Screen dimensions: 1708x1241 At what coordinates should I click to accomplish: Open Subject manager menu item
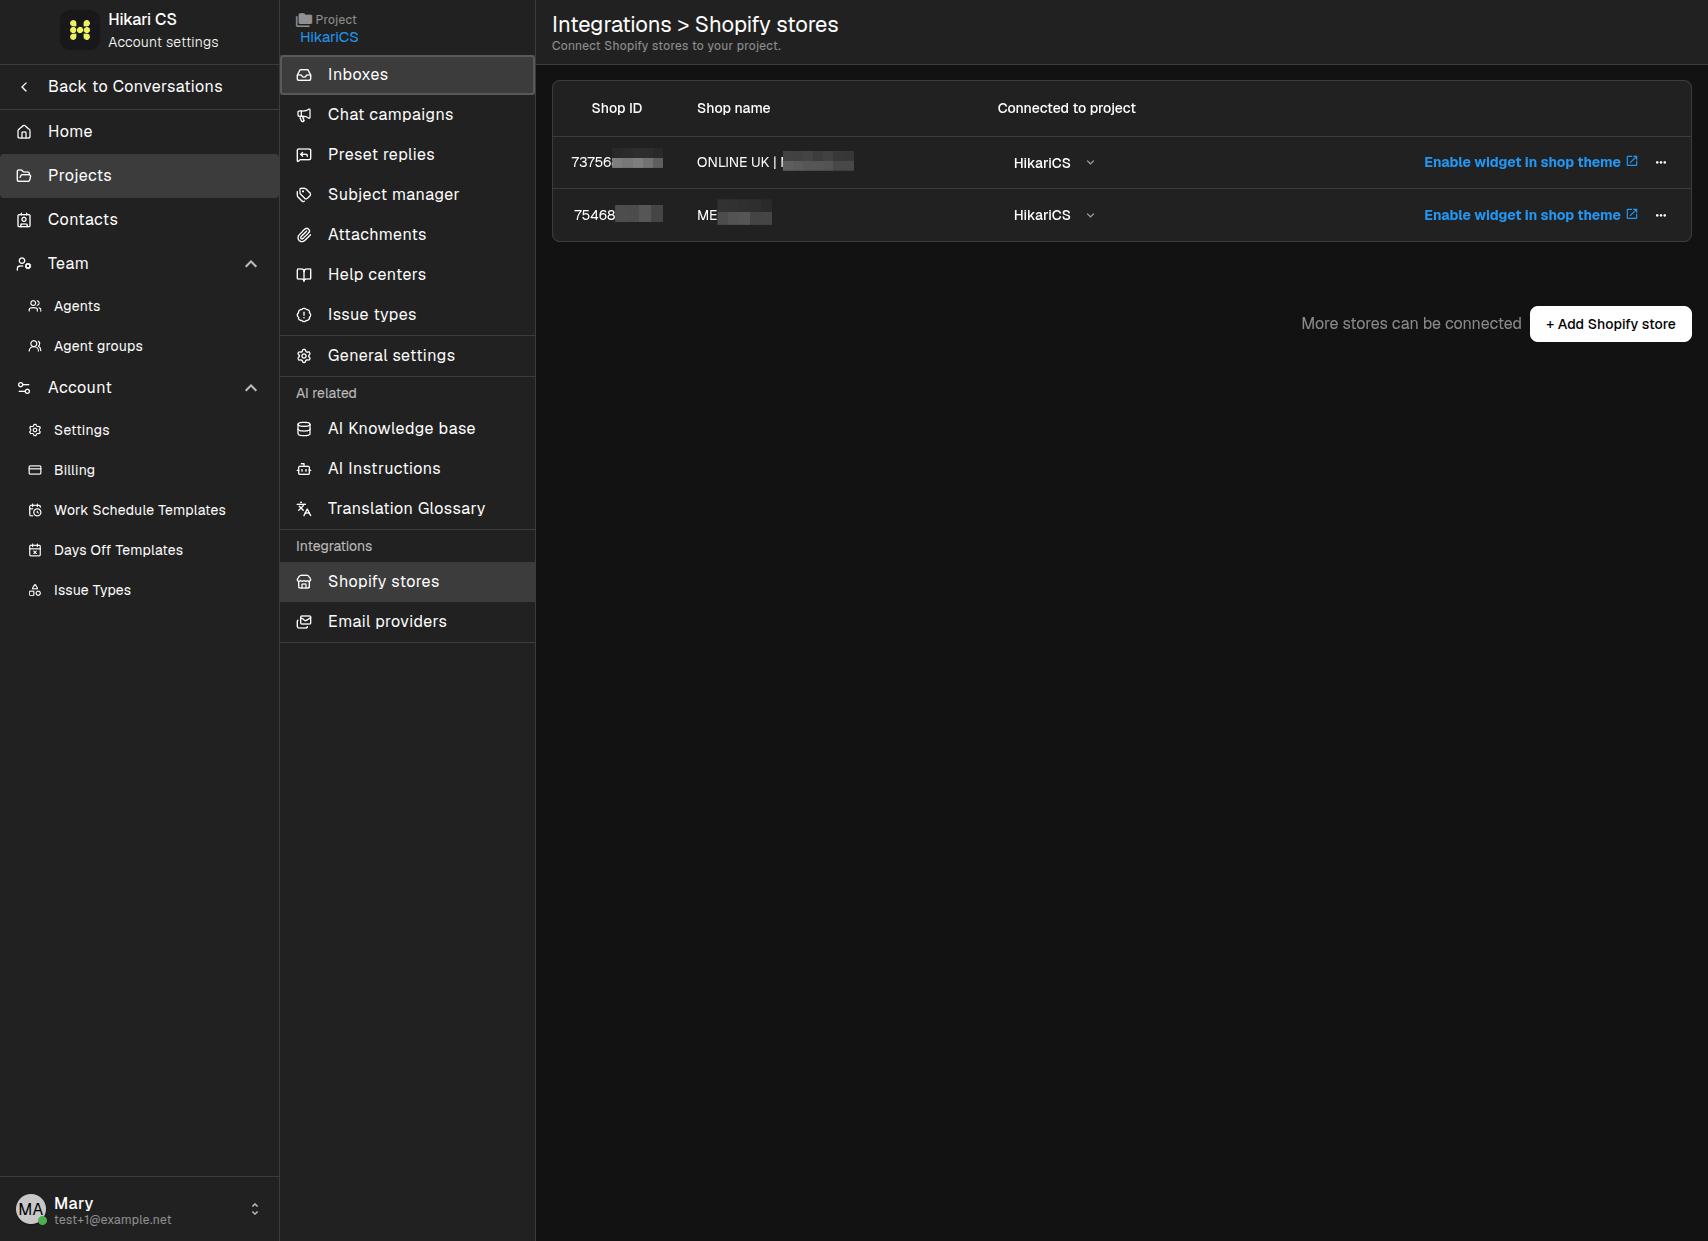point(407,195)
